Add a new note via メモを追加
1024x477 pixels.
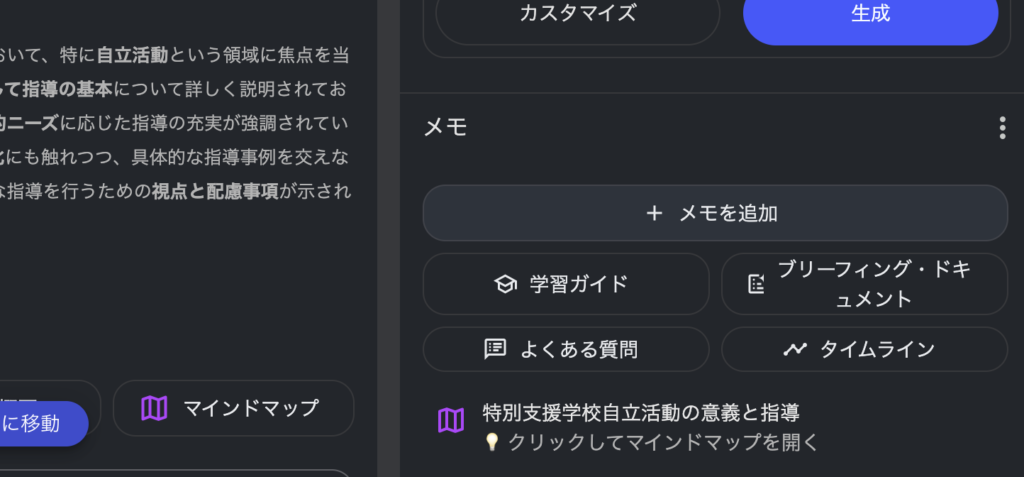pyautogui.click(x=715, y=213)
